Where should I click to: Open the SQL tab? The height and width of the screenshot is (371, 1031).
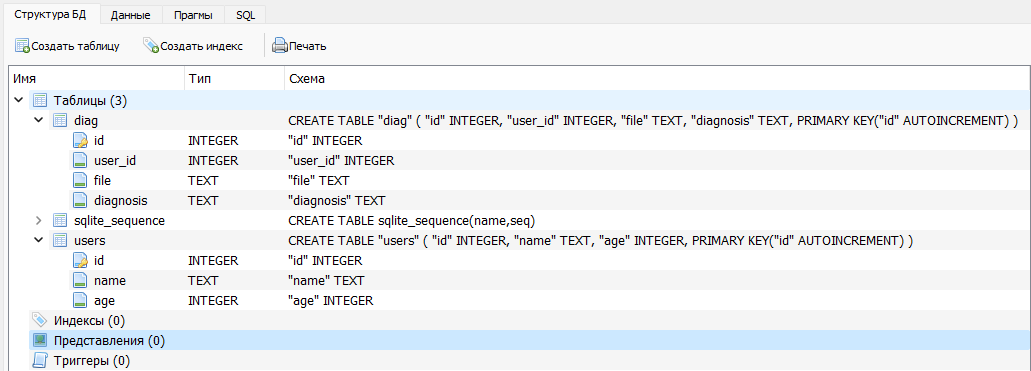(x=245, y=15)
